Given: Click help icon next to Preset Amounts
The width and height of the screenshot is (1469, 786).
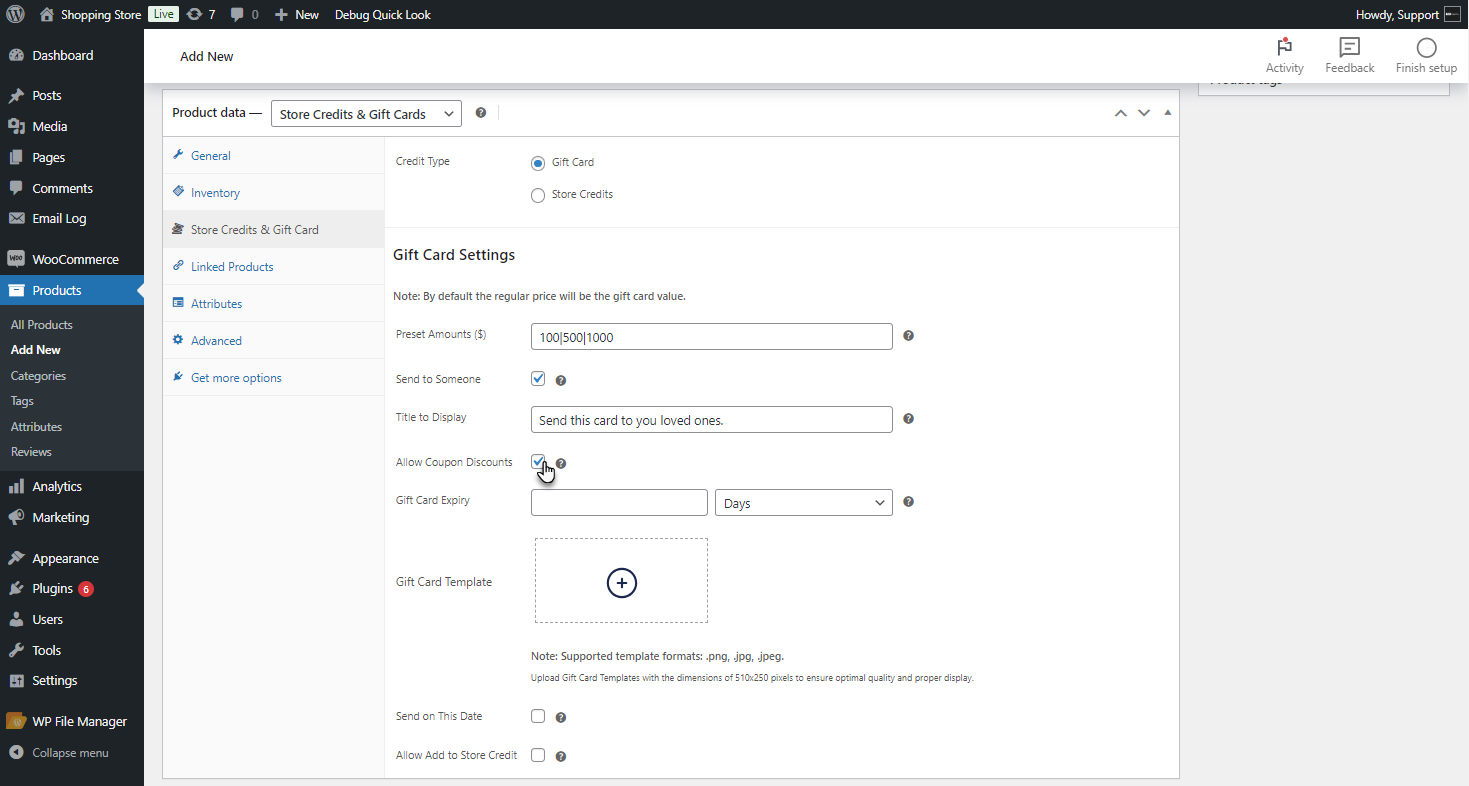Looking at the screenshot, I should 908,336.
